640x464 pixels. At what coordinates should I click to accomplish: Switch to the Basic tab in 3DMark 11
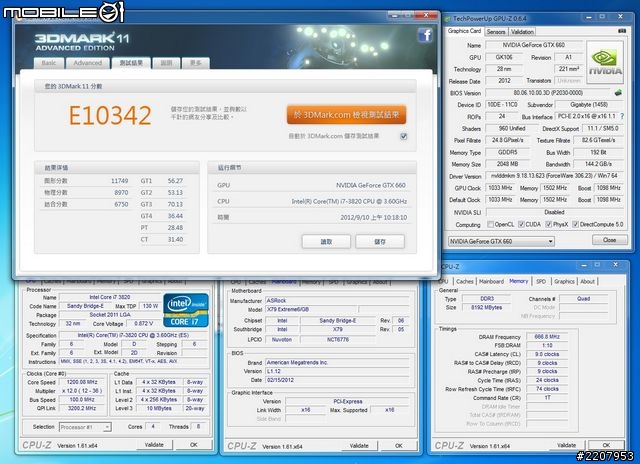[x=49, y=63]
